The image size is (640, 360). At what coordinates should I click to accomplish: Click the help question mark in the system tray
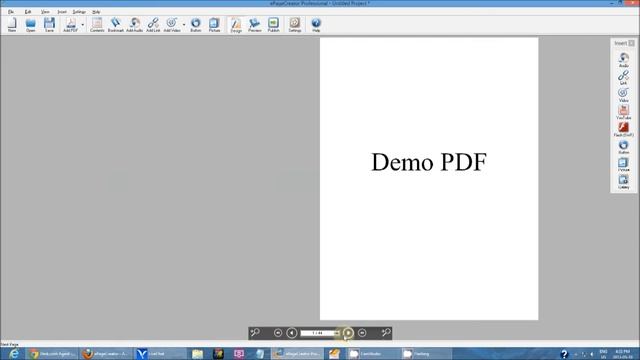click(564, 354)
